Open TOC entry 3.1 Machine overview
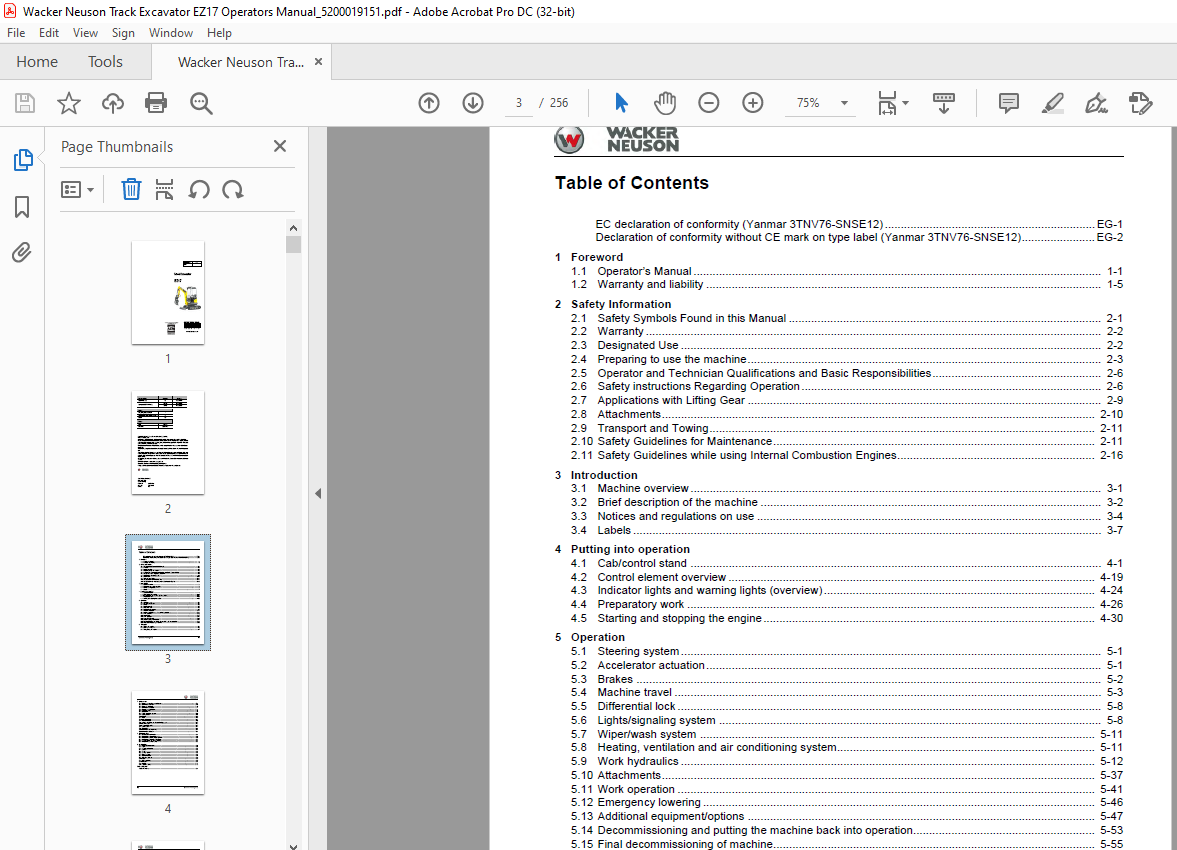 846,488
